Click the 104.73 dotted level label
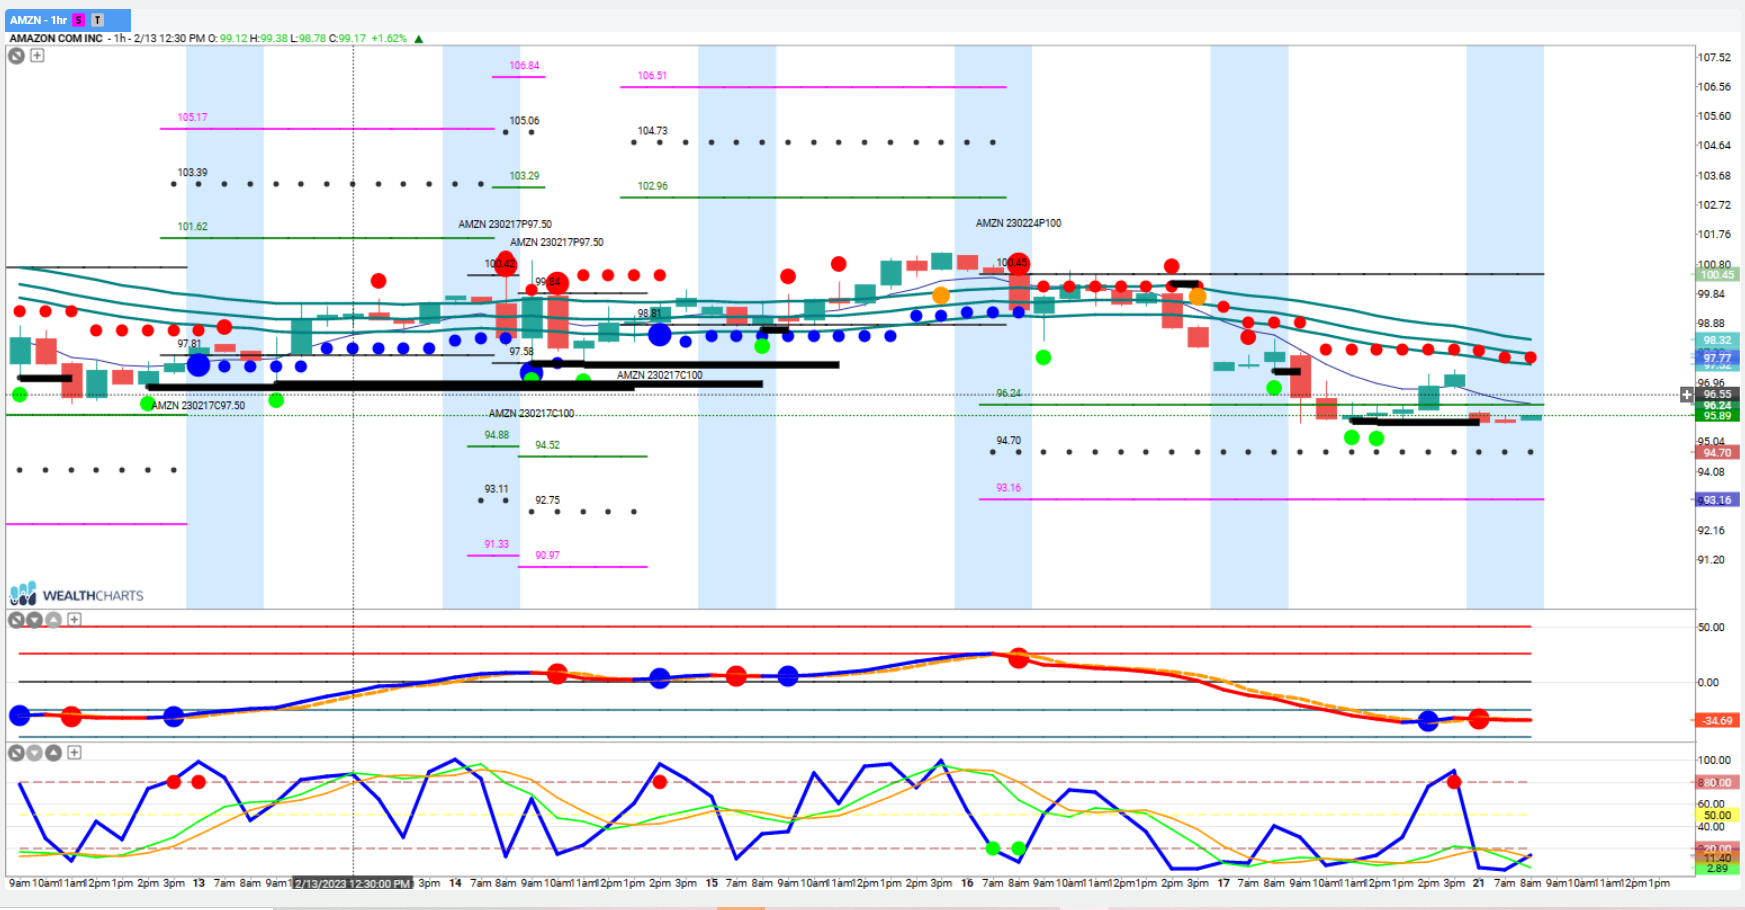The width and height of the screenshot is (1745, 910). pos(652,131)
